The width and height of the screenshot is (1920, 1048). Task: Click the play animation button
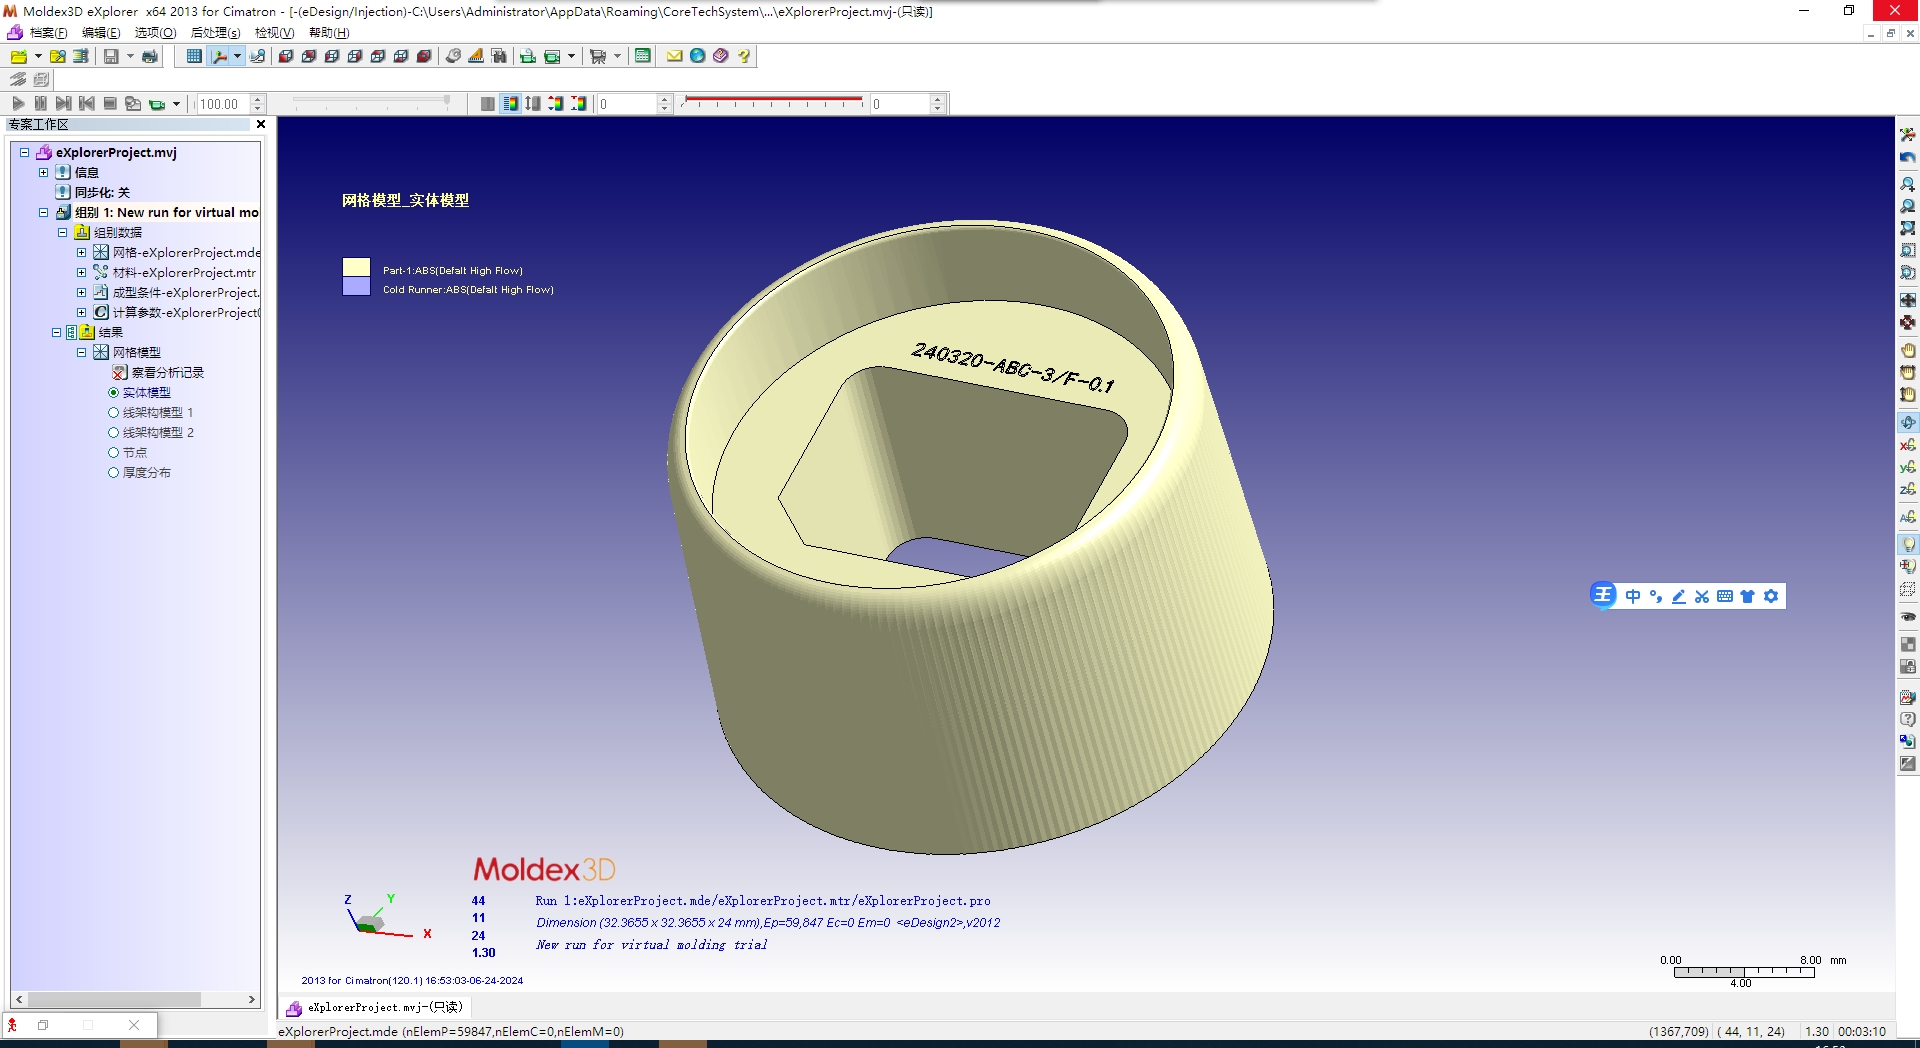click(18, 104)
